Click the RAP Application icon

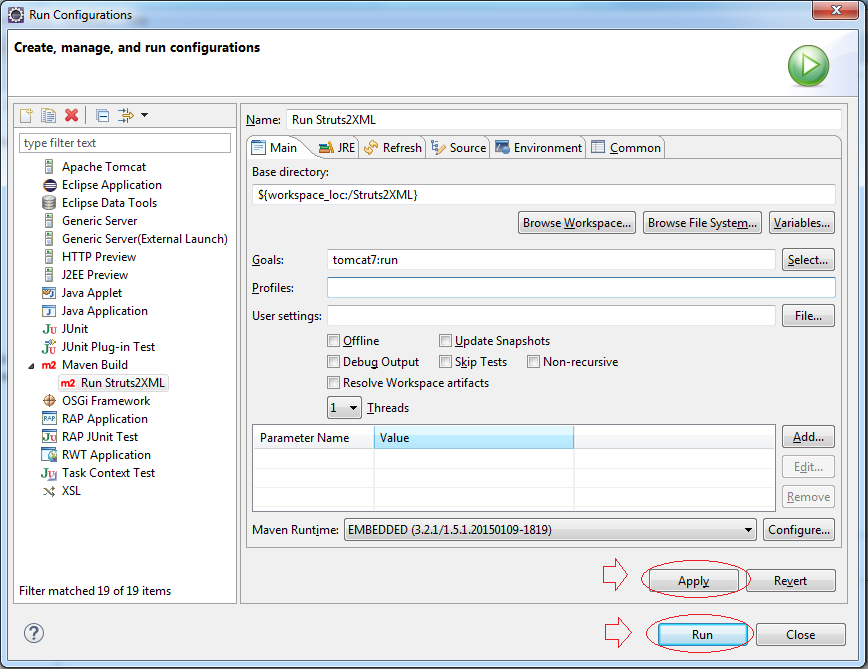[49, 419]
